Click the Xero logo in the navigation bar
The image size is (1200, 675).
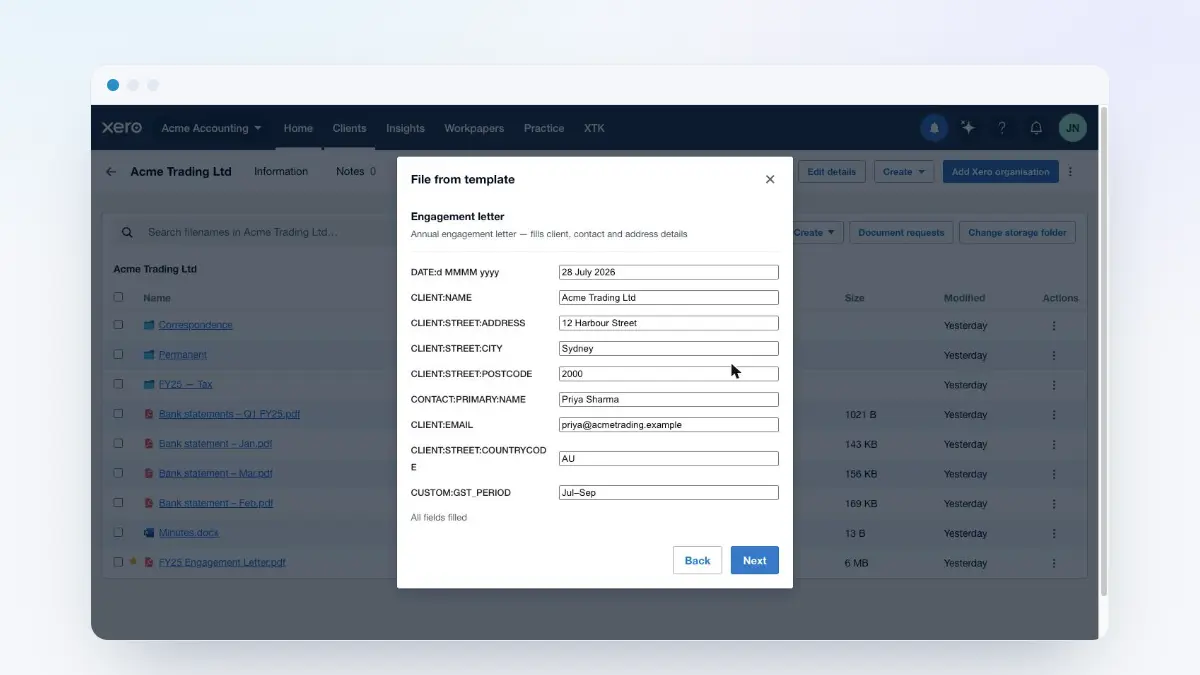coord(122,128)
